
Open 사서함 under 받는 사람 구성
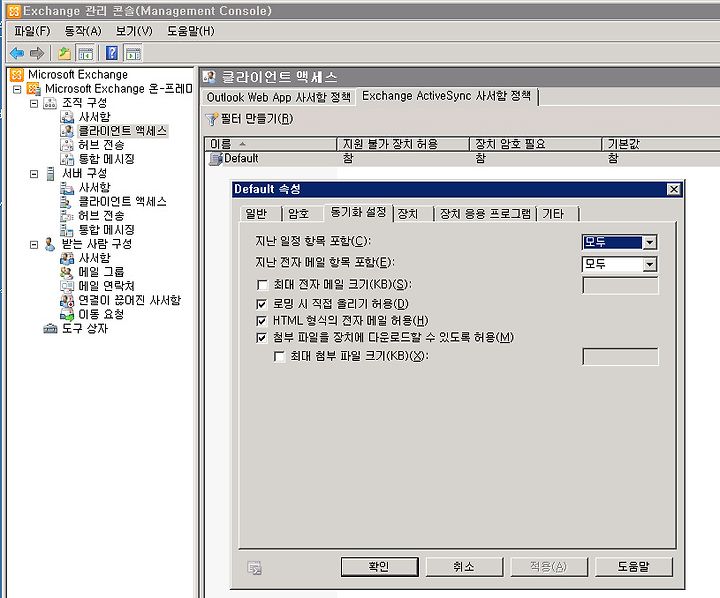[x=95, y=258]
